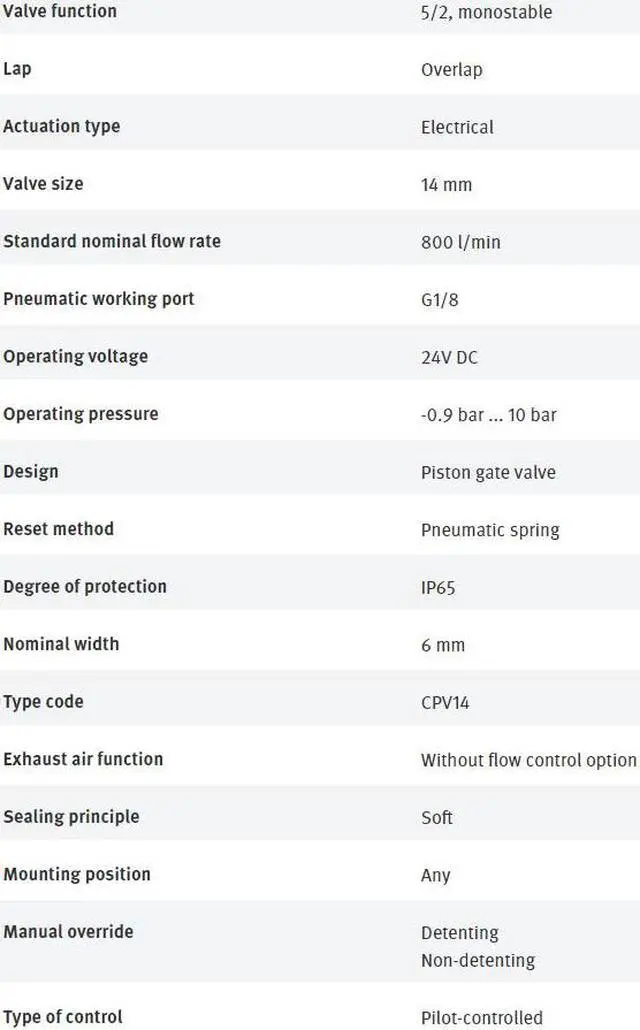Click the "Pilot-controlled" value
Screen dimensions: 640x1030
pos(482,1018)
